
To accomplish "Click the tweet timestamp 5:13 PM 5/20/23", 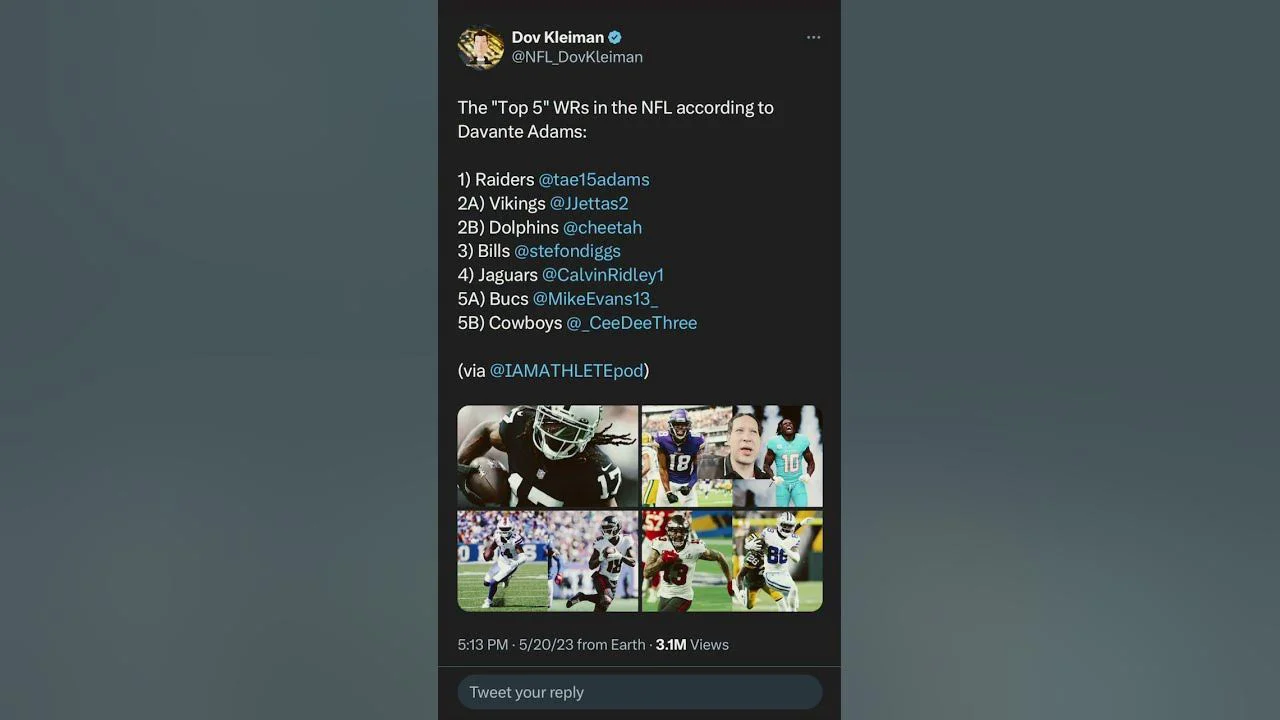I will 551,645.
